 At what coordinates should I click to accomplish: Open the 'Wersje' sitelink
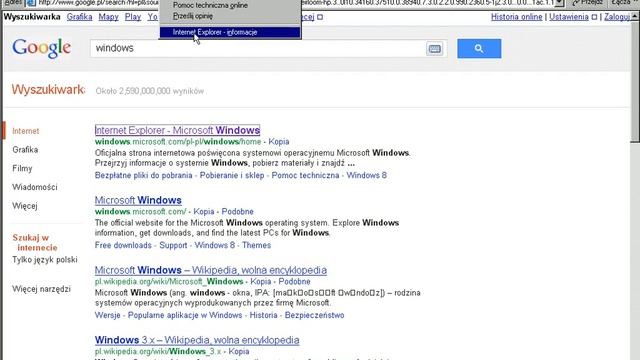point(107,315)
